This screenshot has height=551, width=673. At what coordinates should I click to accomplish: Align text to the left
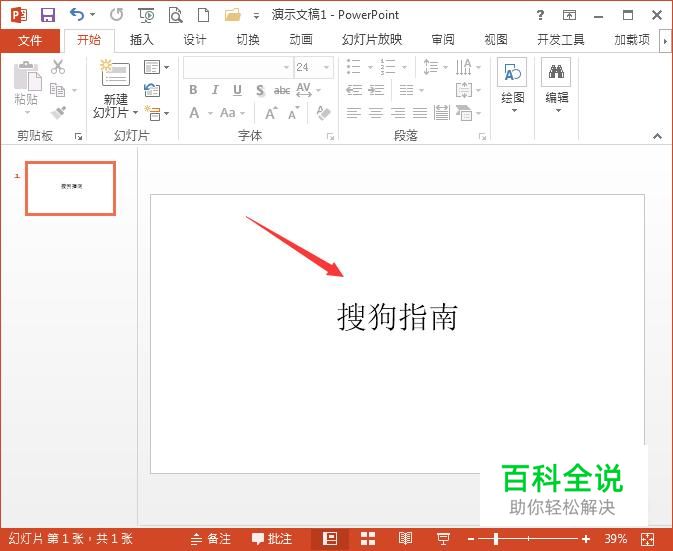354,113
